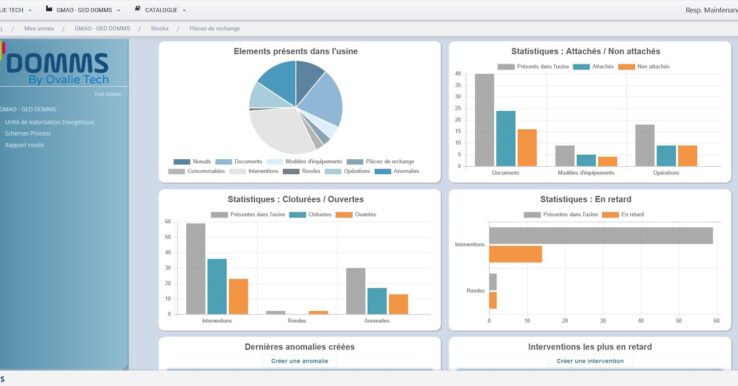
Task: Click Créer une anomalie link
Action: pos(299,361)
